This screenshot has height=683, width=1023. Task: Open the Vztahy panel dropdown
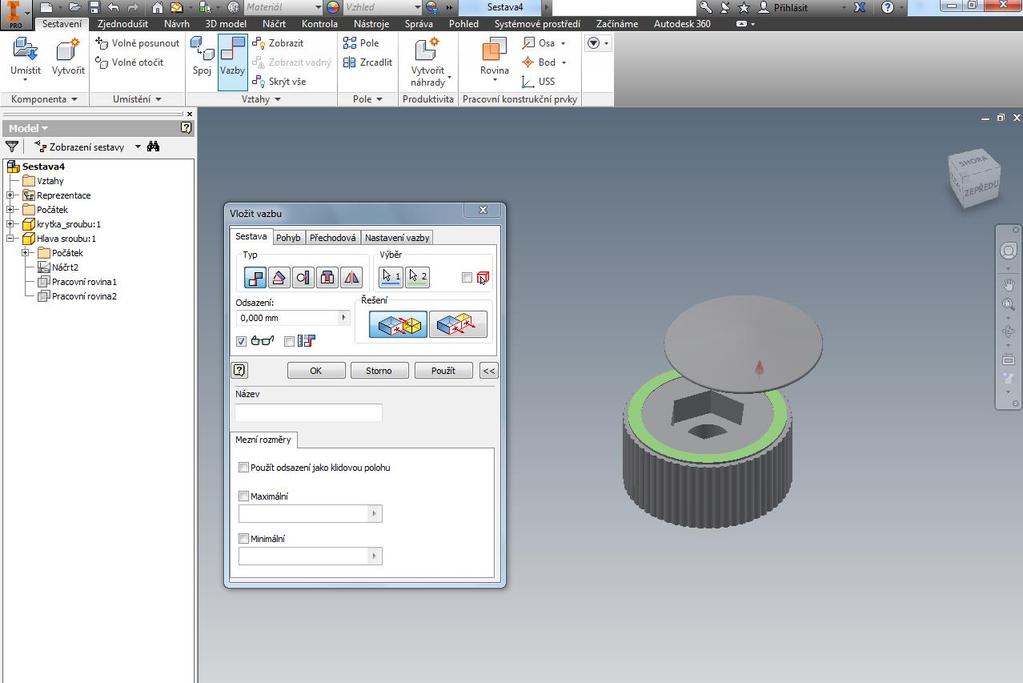coord(261,99)
